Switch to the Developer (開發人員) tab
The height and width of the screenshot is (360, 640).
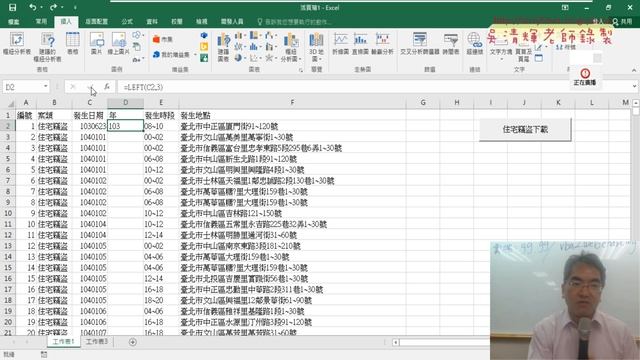pos(232,21)
